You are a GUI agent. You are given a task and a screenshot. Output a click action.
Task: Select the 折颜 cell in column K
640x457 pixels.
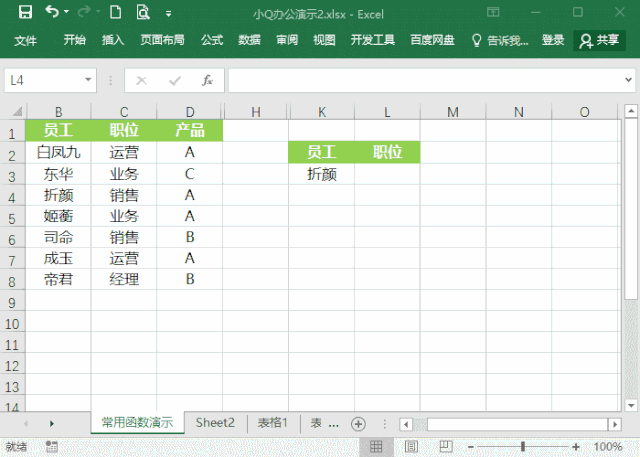tap(322, 174)
